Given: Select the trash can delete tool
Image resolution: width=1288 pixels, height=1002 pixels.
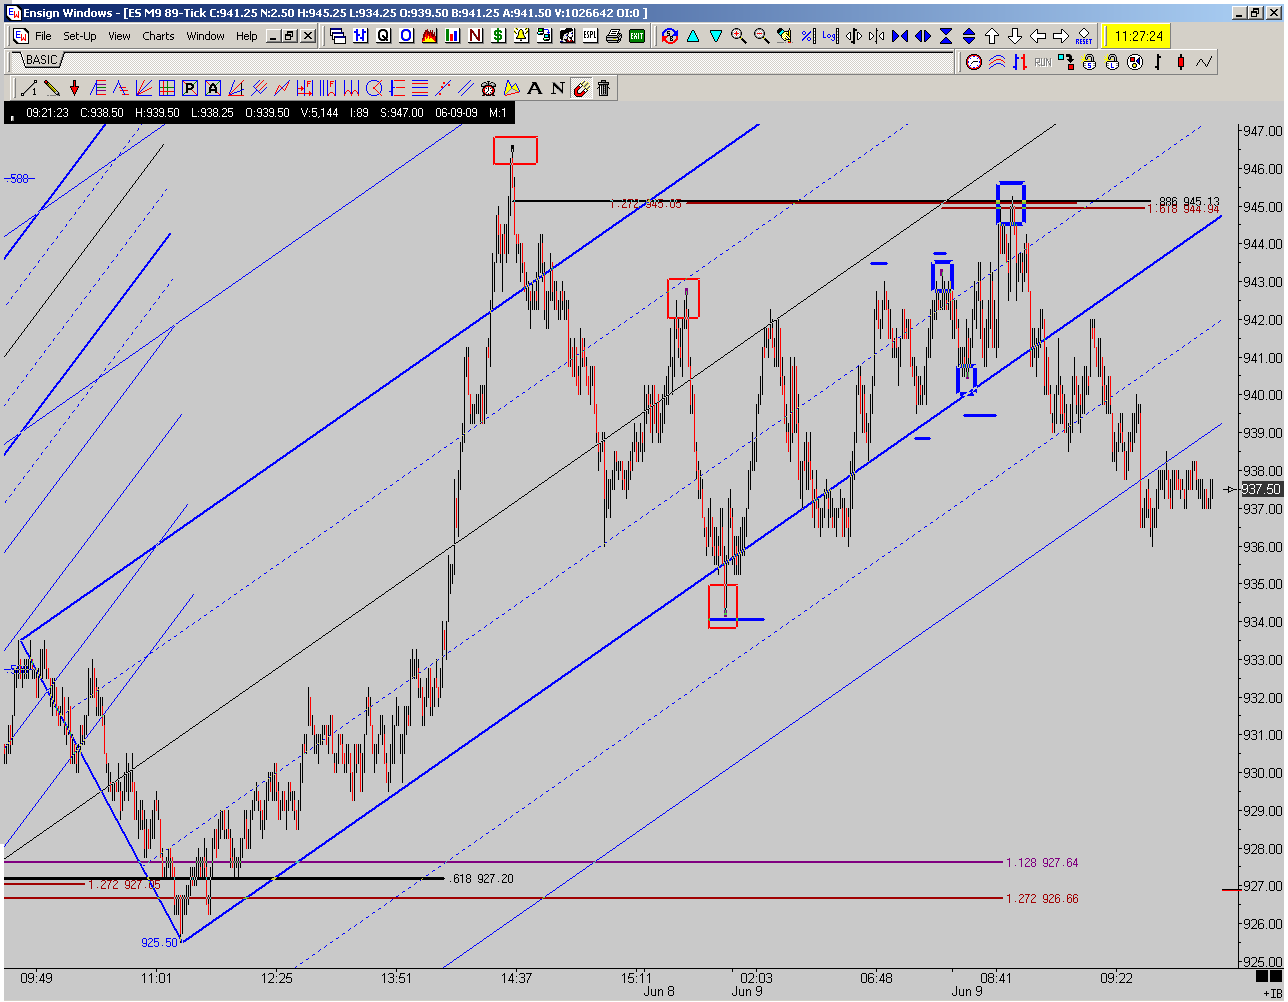Looking at the screenshot, I should click(604, 88).
